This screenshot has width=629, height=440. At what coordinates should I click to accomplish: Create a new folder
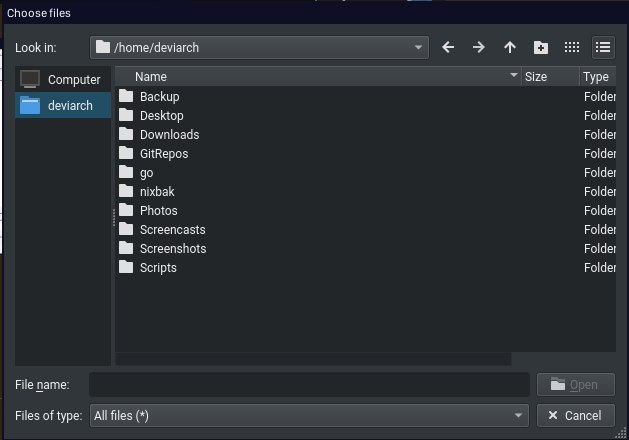point(541,47)
